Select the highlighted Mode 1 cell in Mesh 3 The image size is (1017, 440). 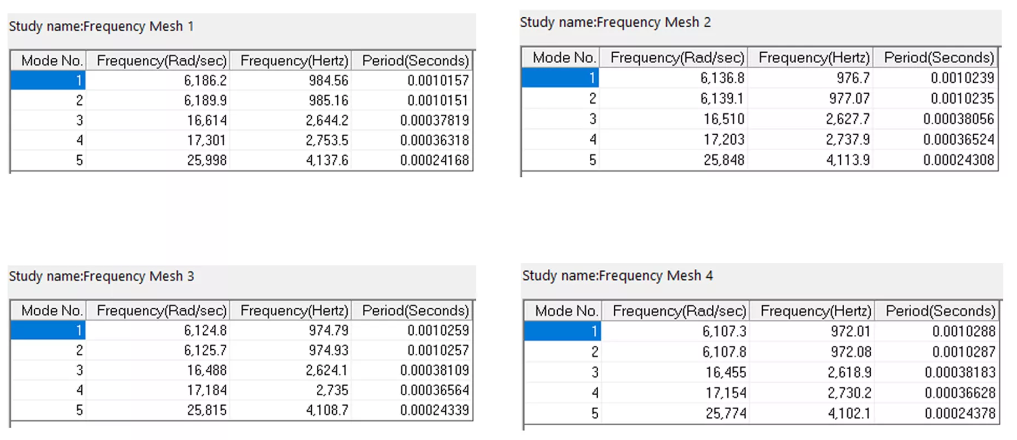pos(48,330)
